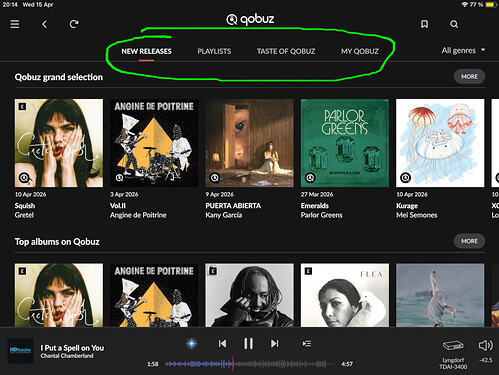Open the Kurage jellyfish album cover
The height and width of the screenshot is (375, 499).
(440, 143)
